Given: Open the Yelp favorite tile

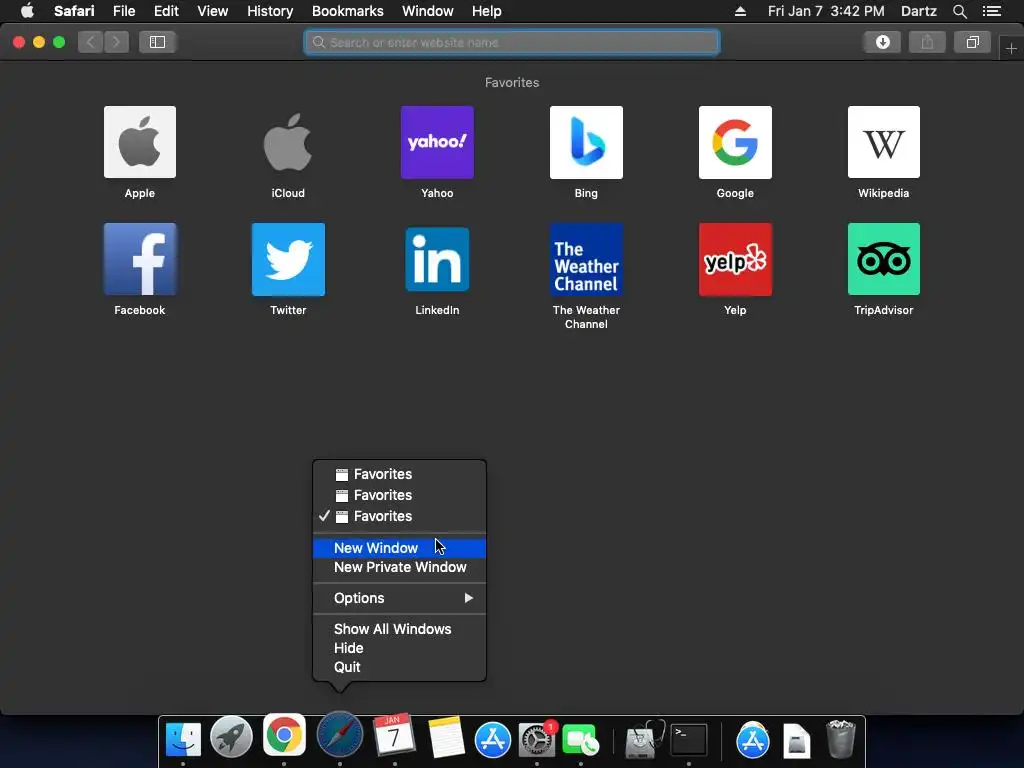Looking at the screenshot, I should pyautogui.click(x=735, y=259).
